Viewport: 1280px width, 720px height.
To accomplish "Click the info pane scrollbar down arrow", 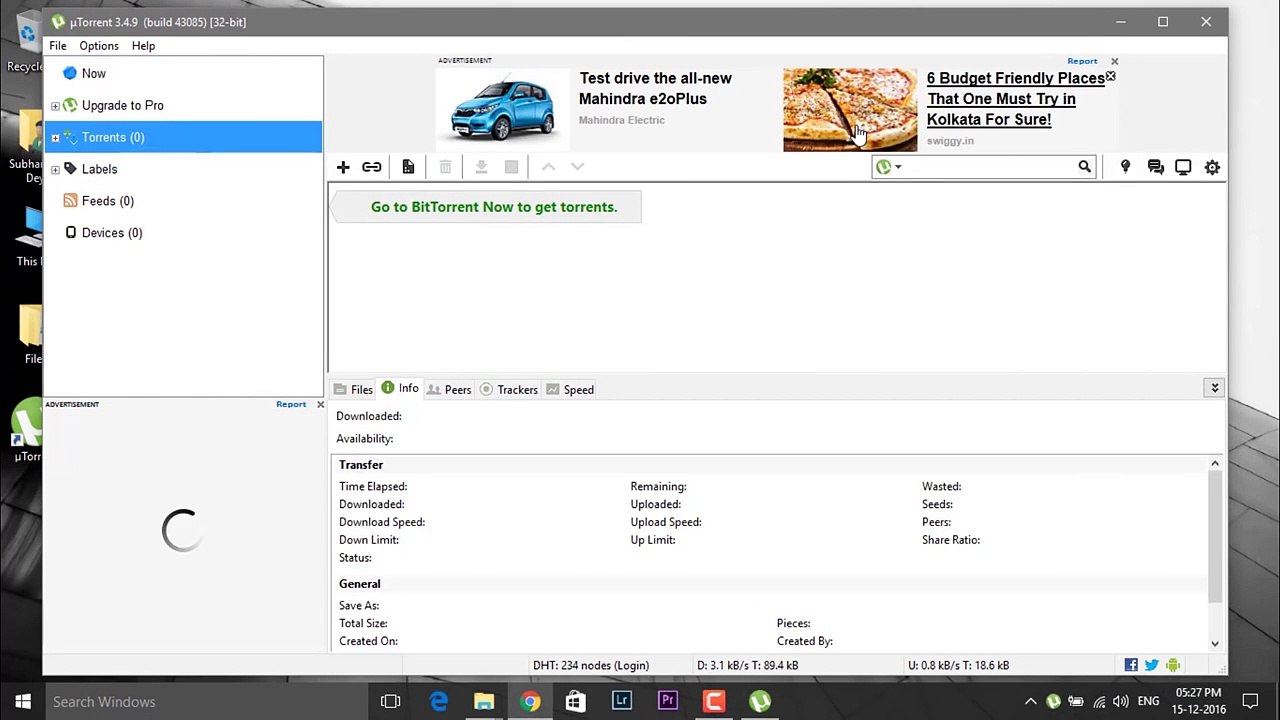I will (1215, 643).
